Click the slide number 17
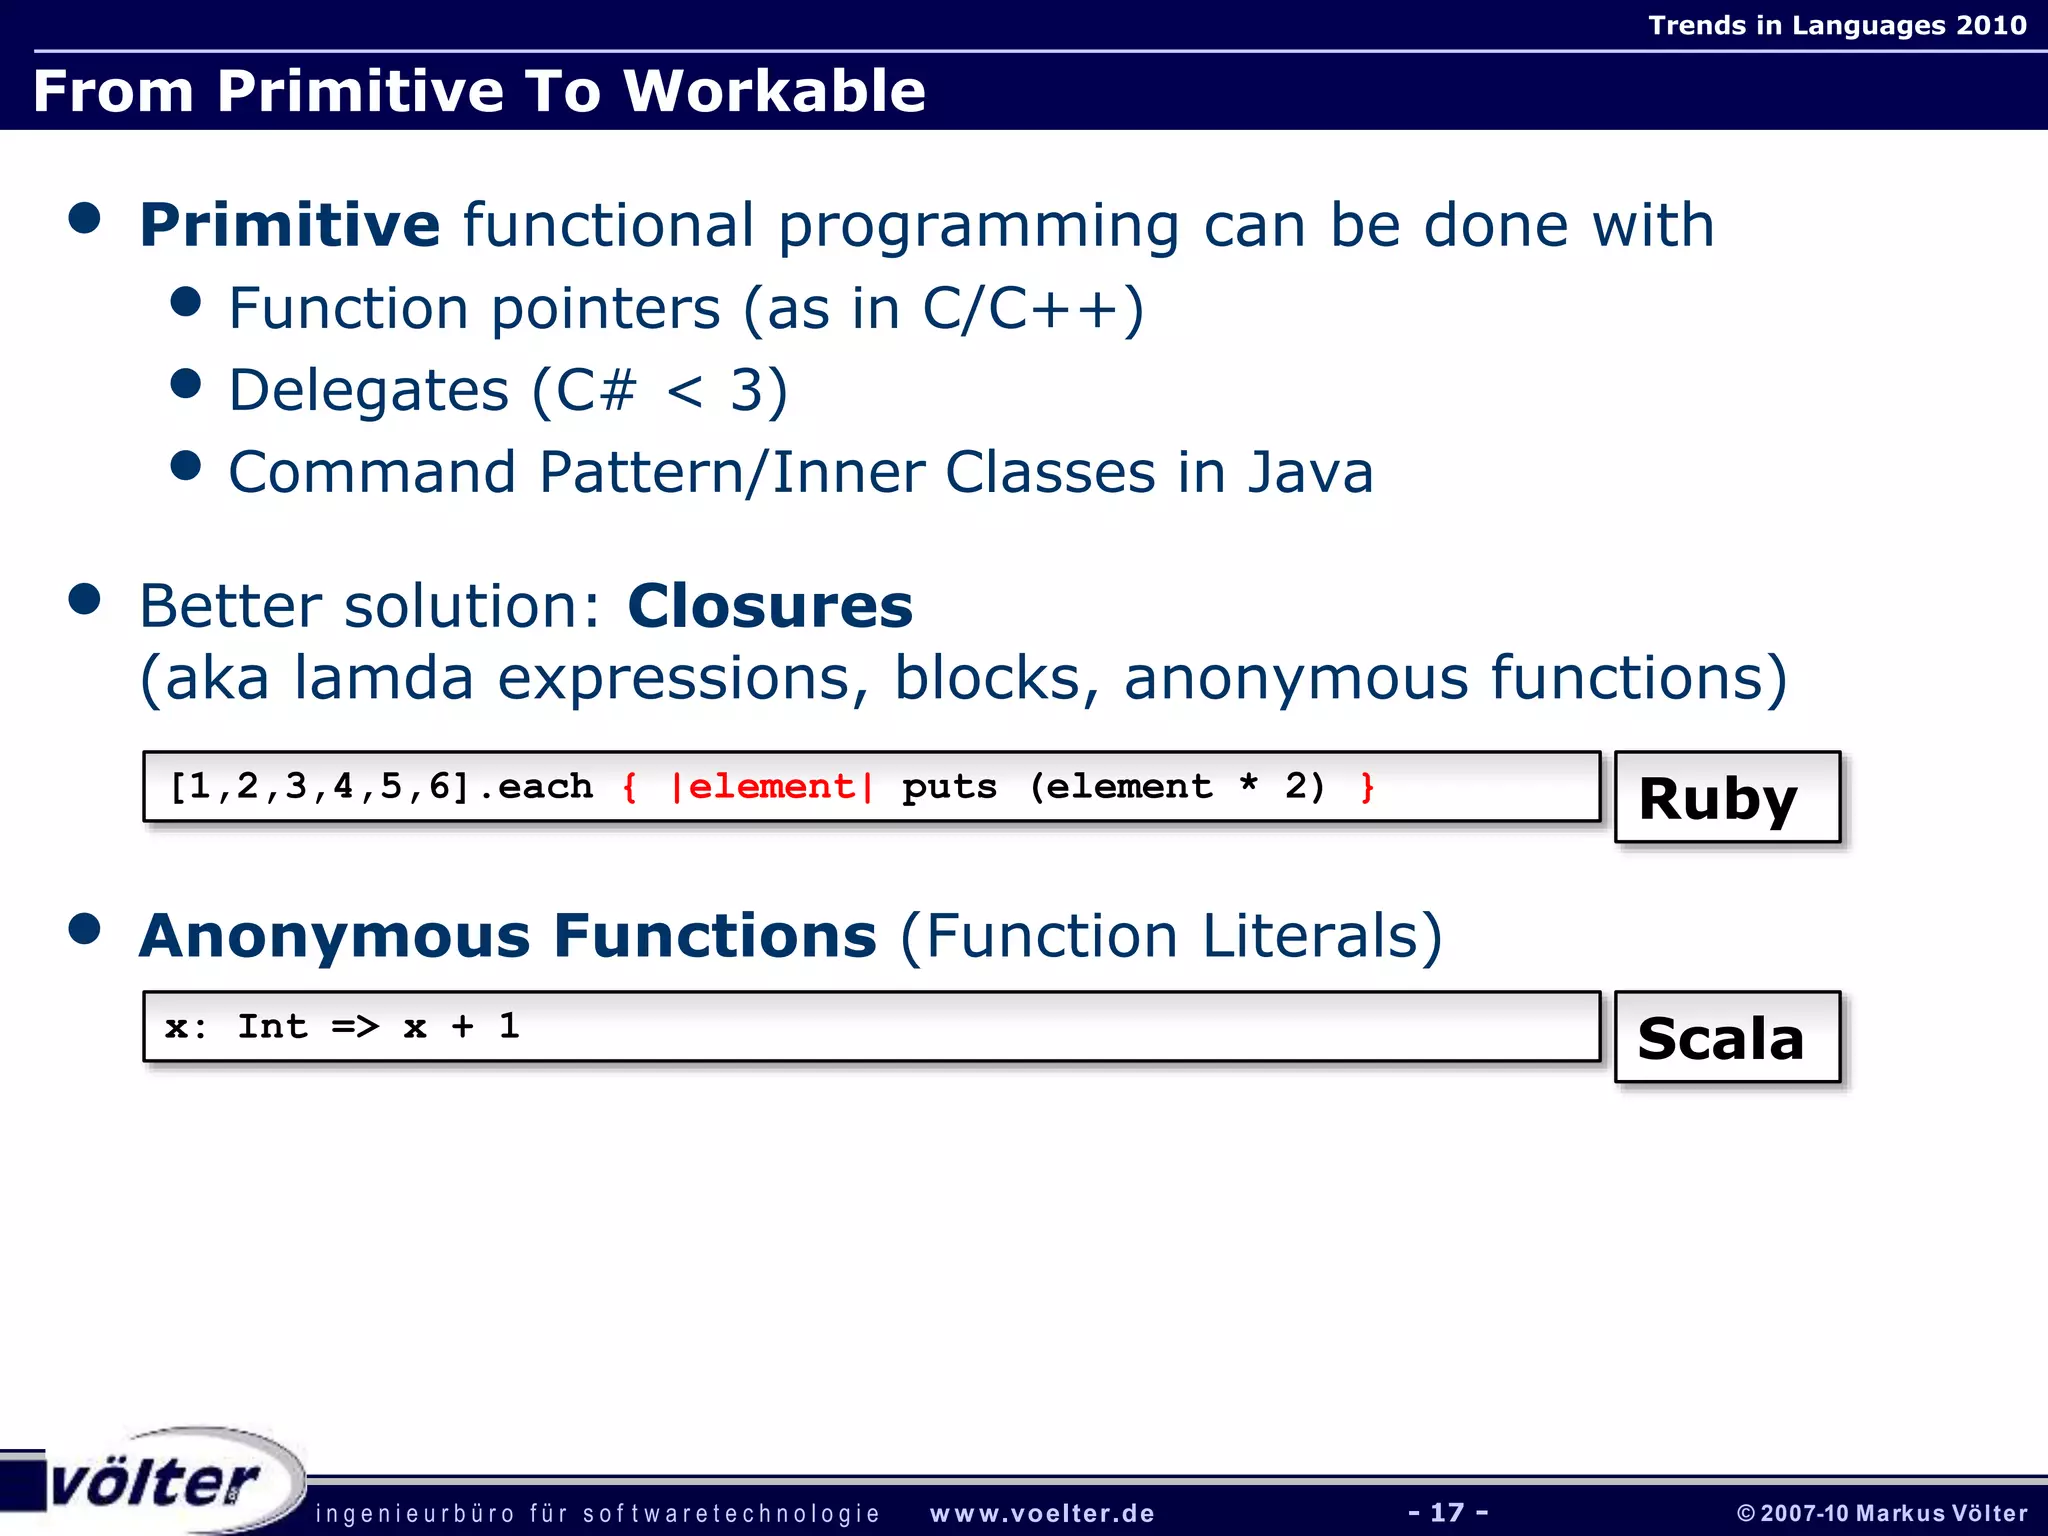Screen dimensions: 2048x1536 (x=1447, y=1512)
